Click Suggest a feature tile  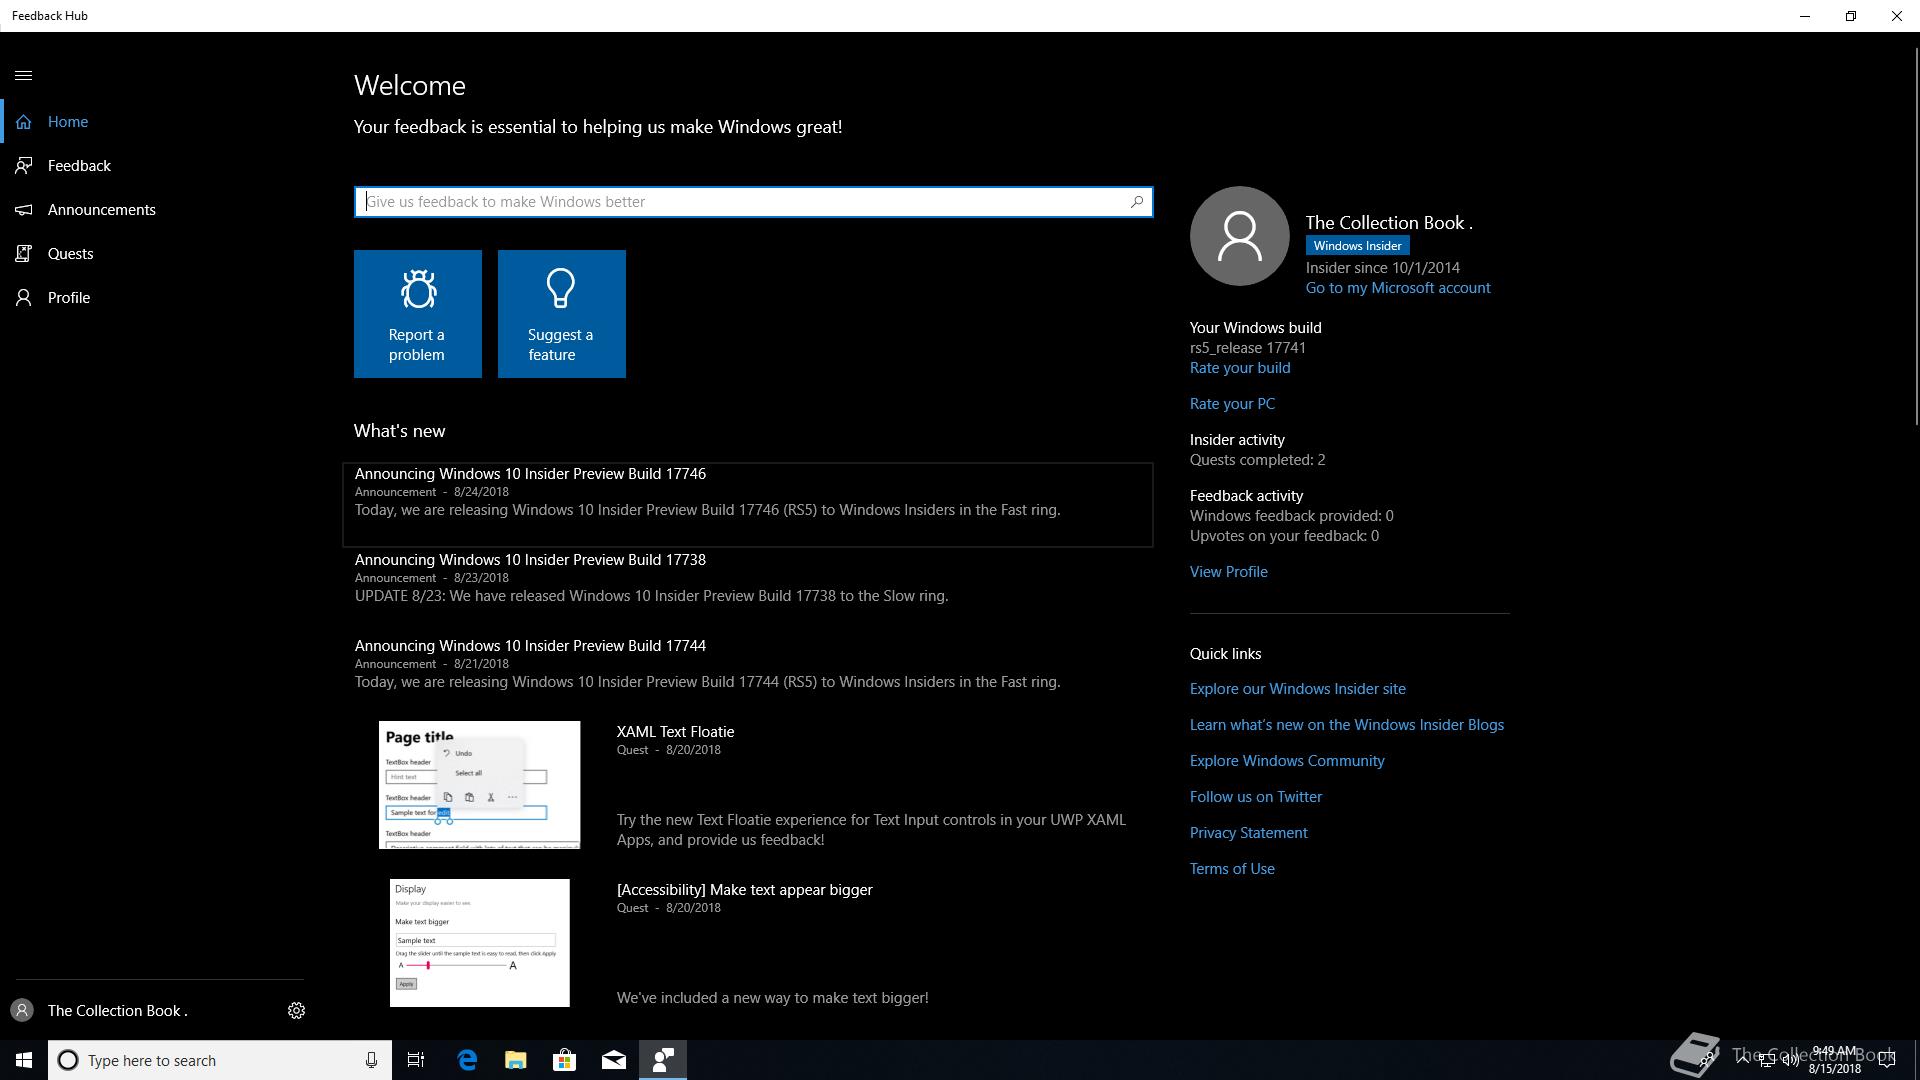[561, 314]
